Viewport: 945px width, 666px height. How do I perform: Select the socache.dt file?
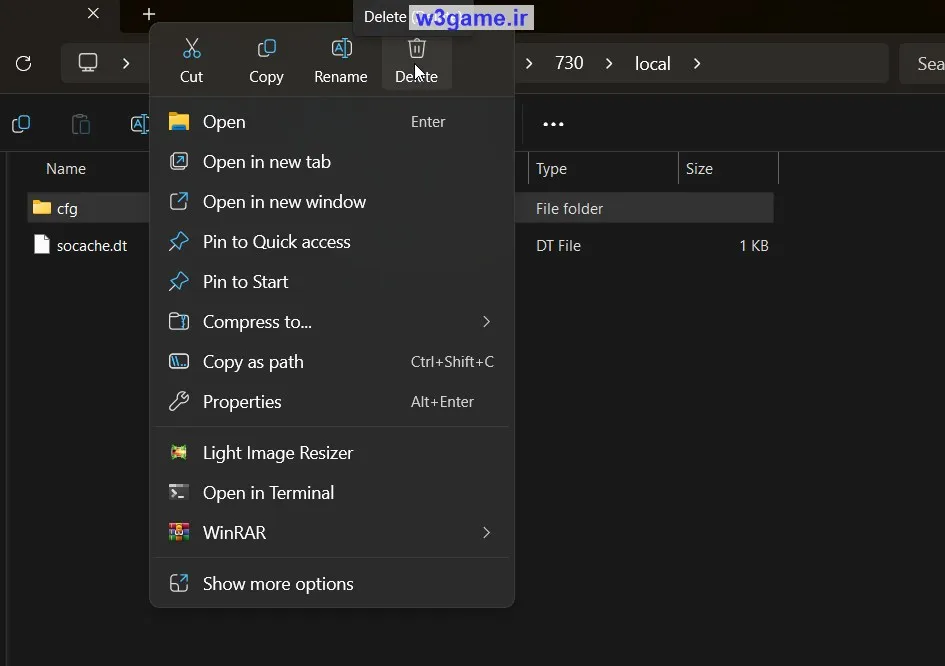tap(92, 245)
